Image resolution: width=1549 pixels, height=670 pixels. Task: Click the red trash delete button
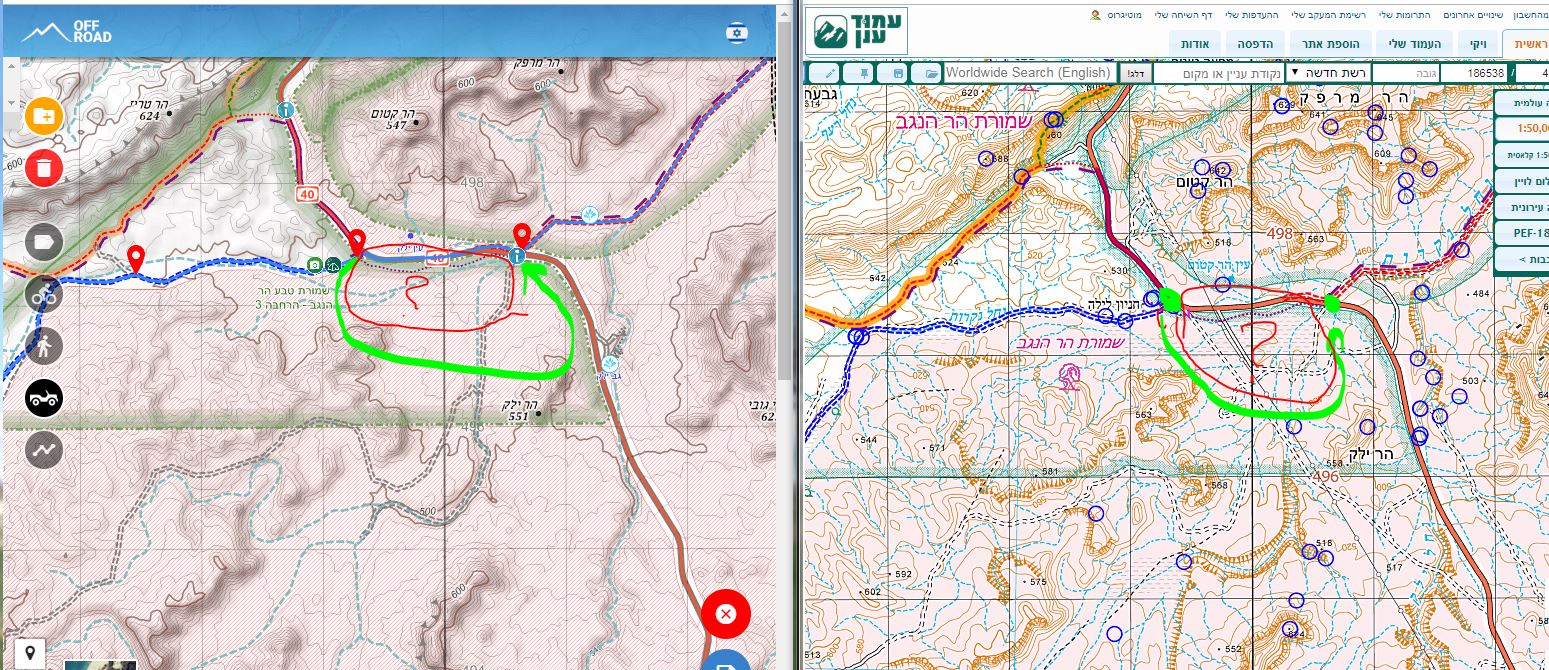point(44,168)
